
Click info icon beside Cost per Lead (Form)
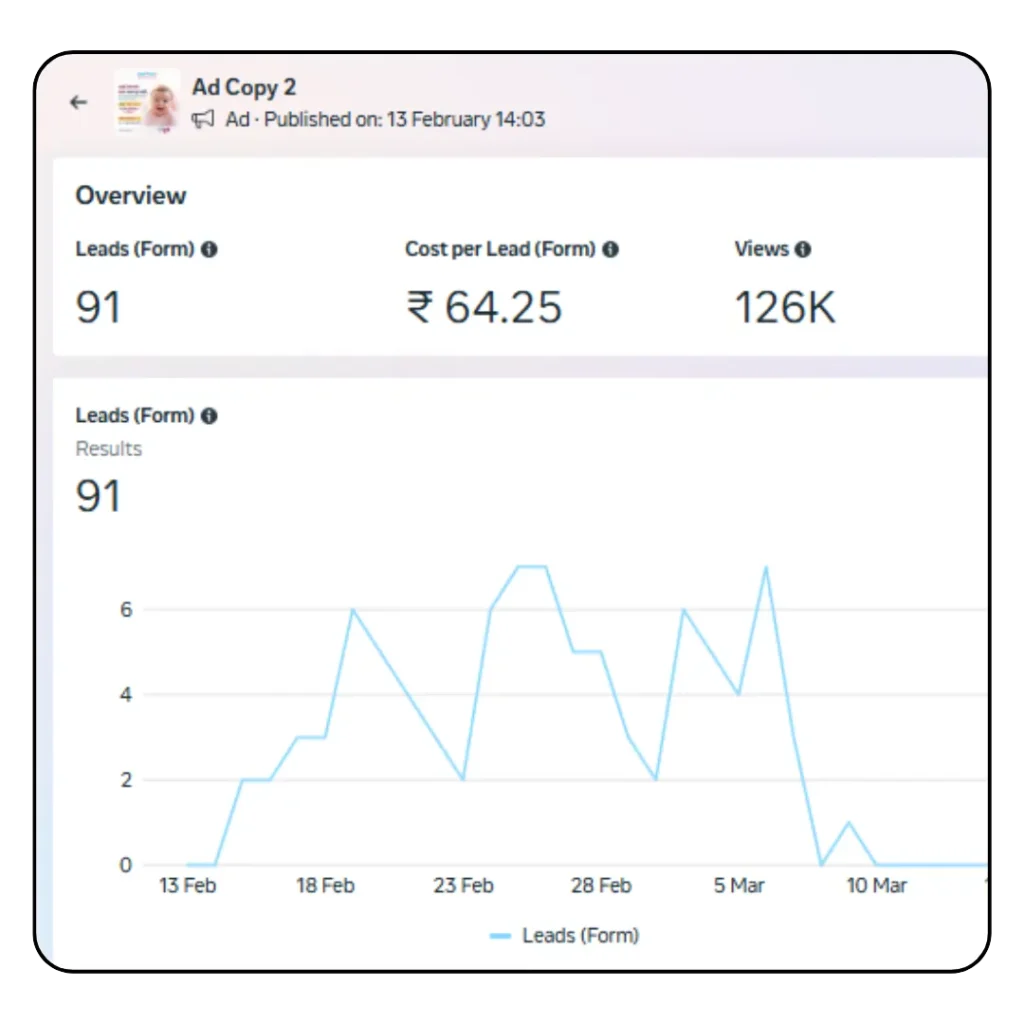[x=610, y=250]
